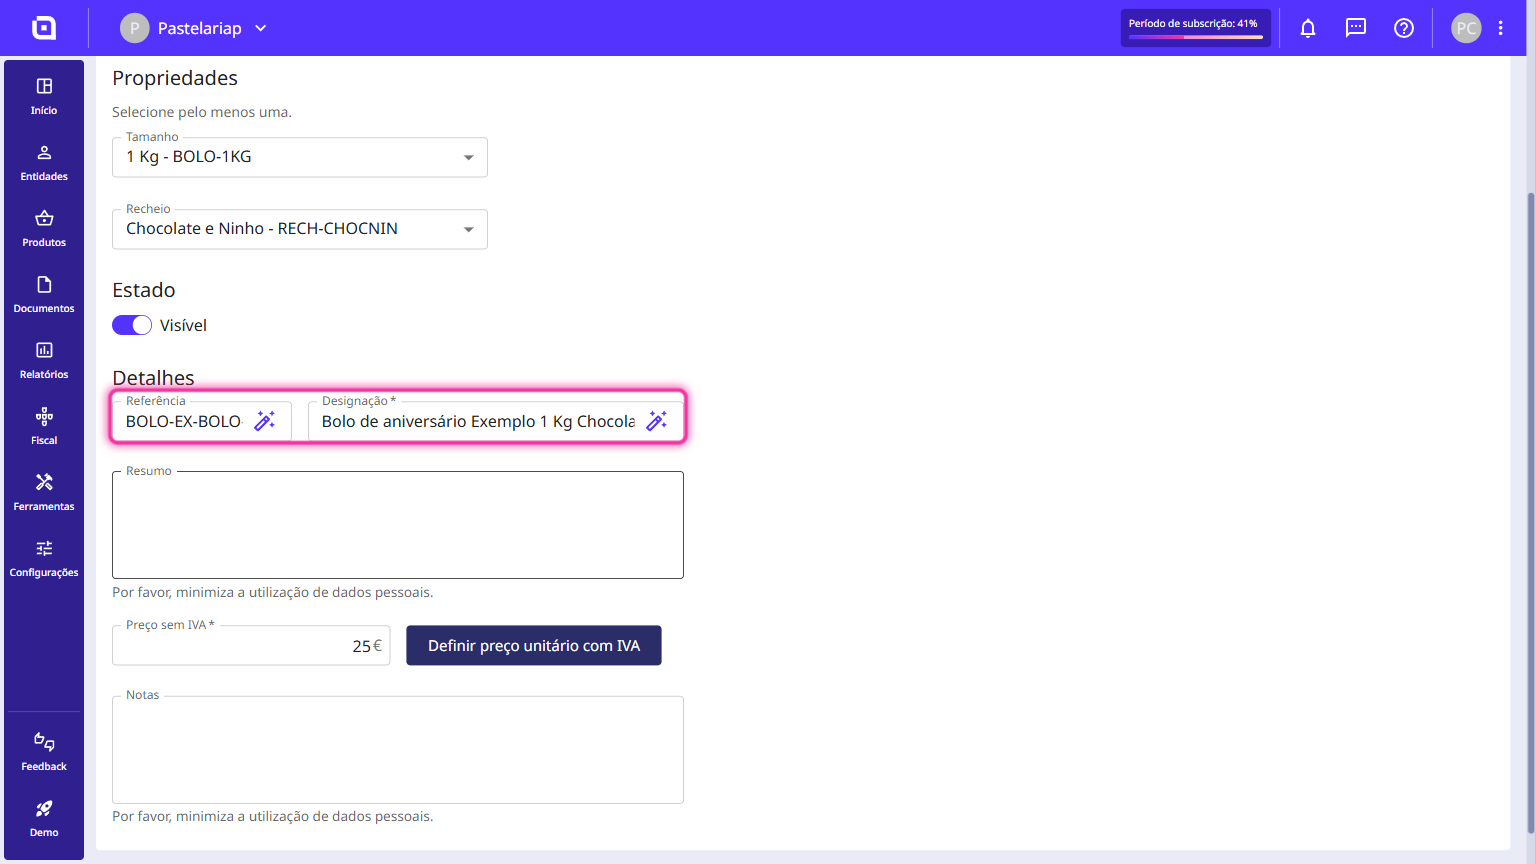The height and width of the screenshot is (864, 1536).
Task: Open Documentos in the sidebar
Action: pyautogui.click(x=44, y=294)
